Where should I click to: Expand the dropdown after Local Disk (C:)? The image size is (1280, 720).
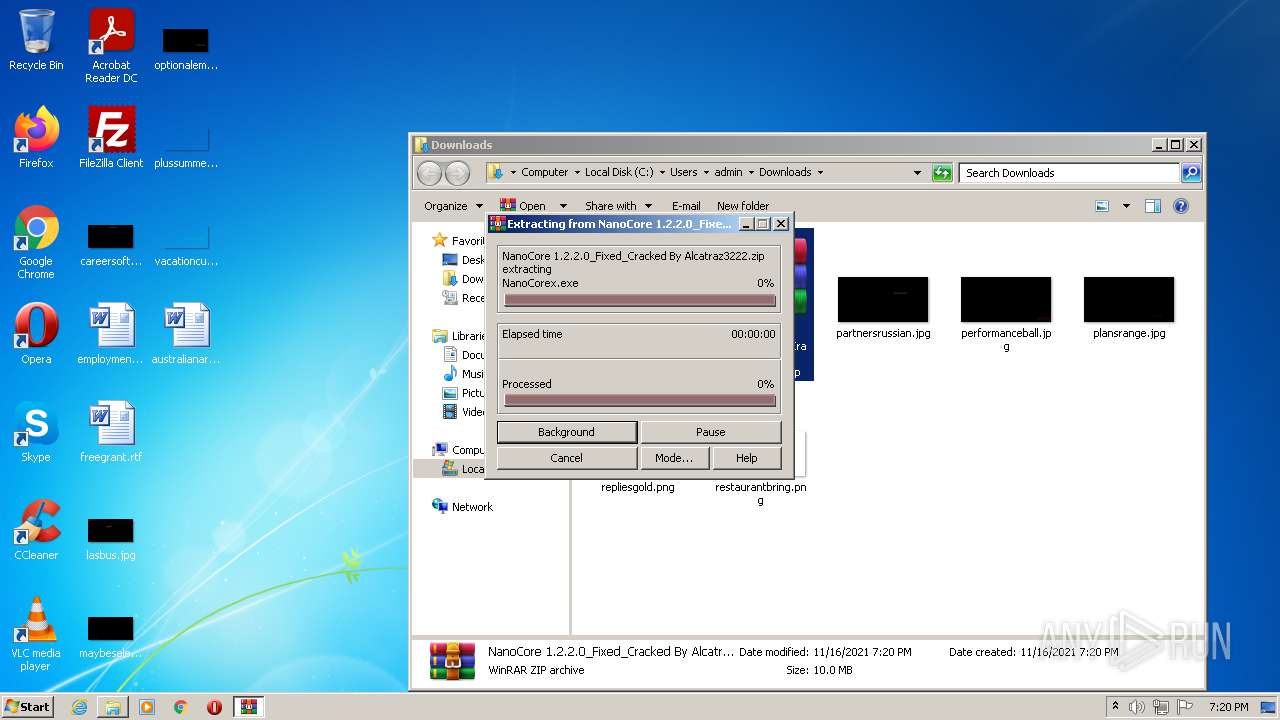pyautogui.click(x=661, y=173)
